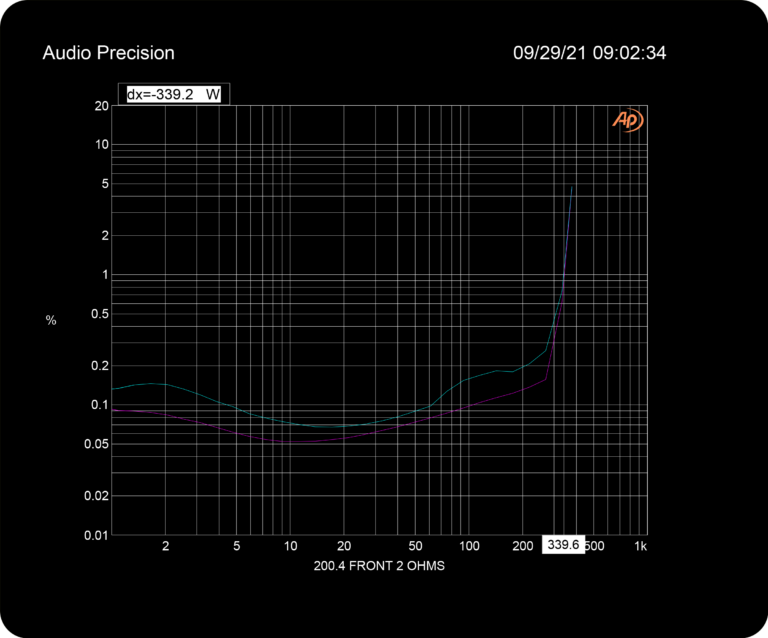Click the 0.01 label at Y-axis bottom
Image resolution: width=768 pixels, height=638 pixels.
pyautogui.click(x=96, y=535)
